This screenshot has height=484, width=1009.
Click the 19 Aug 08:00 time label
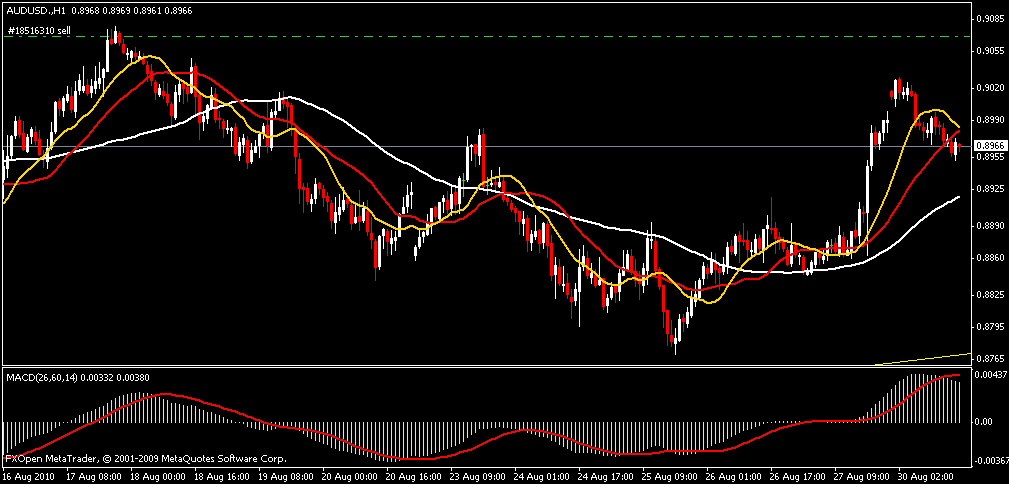(x=284, y=478)
